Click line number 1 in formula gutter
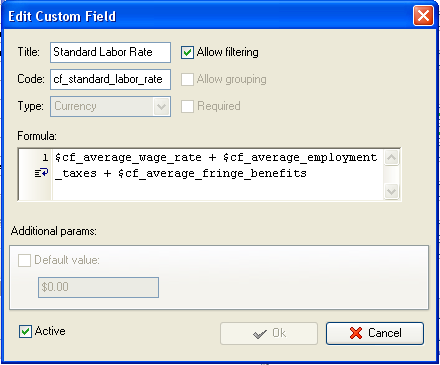This screenshot has height=365, width=440. (x=45, y=157)
